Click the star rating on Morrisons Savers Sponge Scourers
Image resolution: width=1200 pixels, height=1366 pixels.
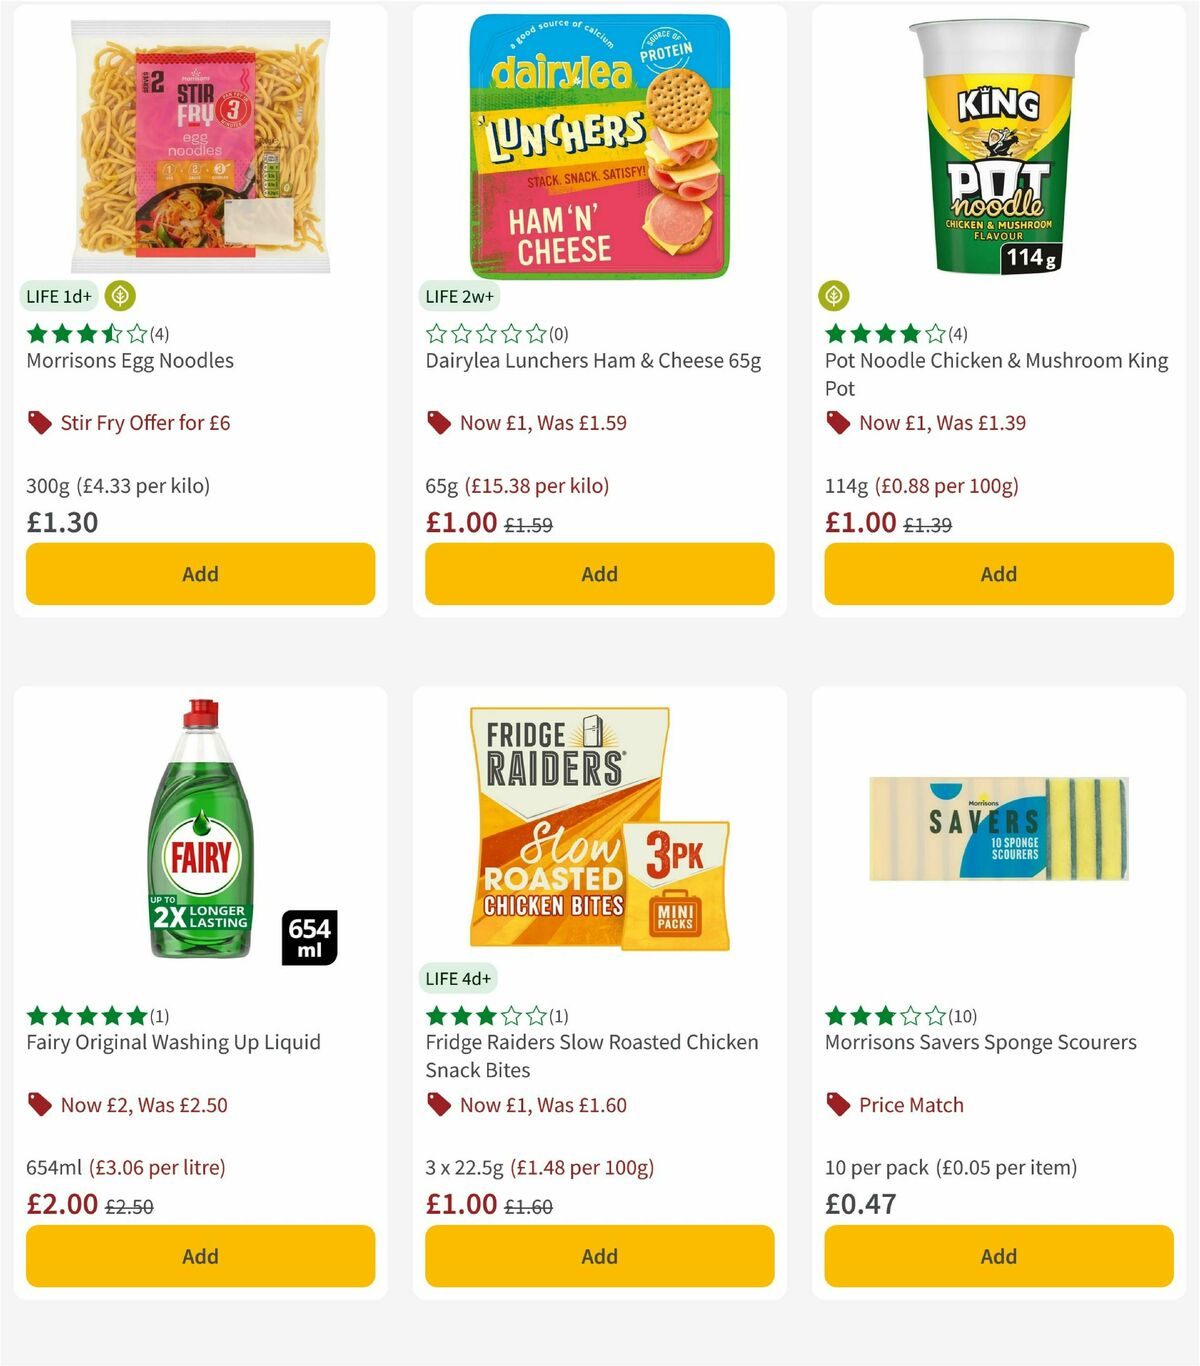pos(883,1015)
